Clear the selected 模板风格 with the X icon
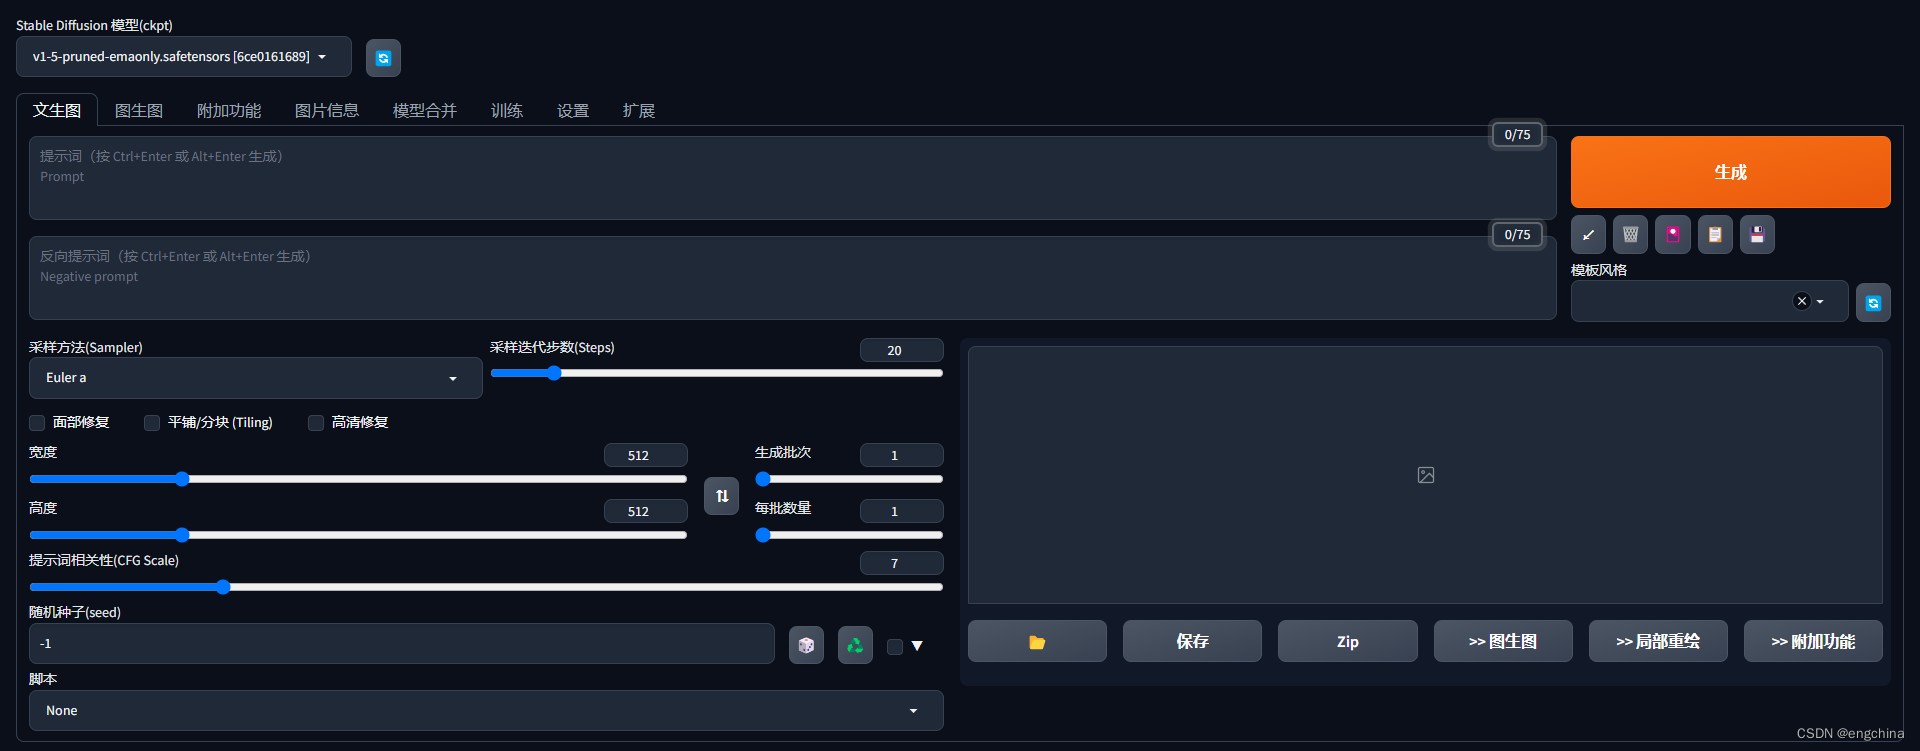 1802,301
